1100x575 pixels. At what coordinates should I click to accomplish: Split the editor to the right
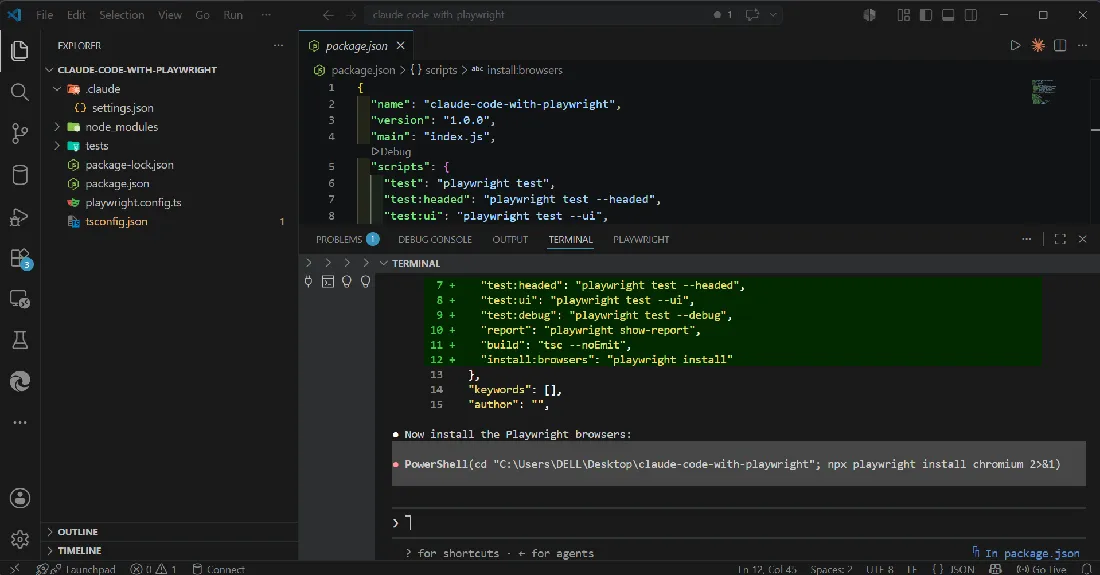click(1060, 46)
